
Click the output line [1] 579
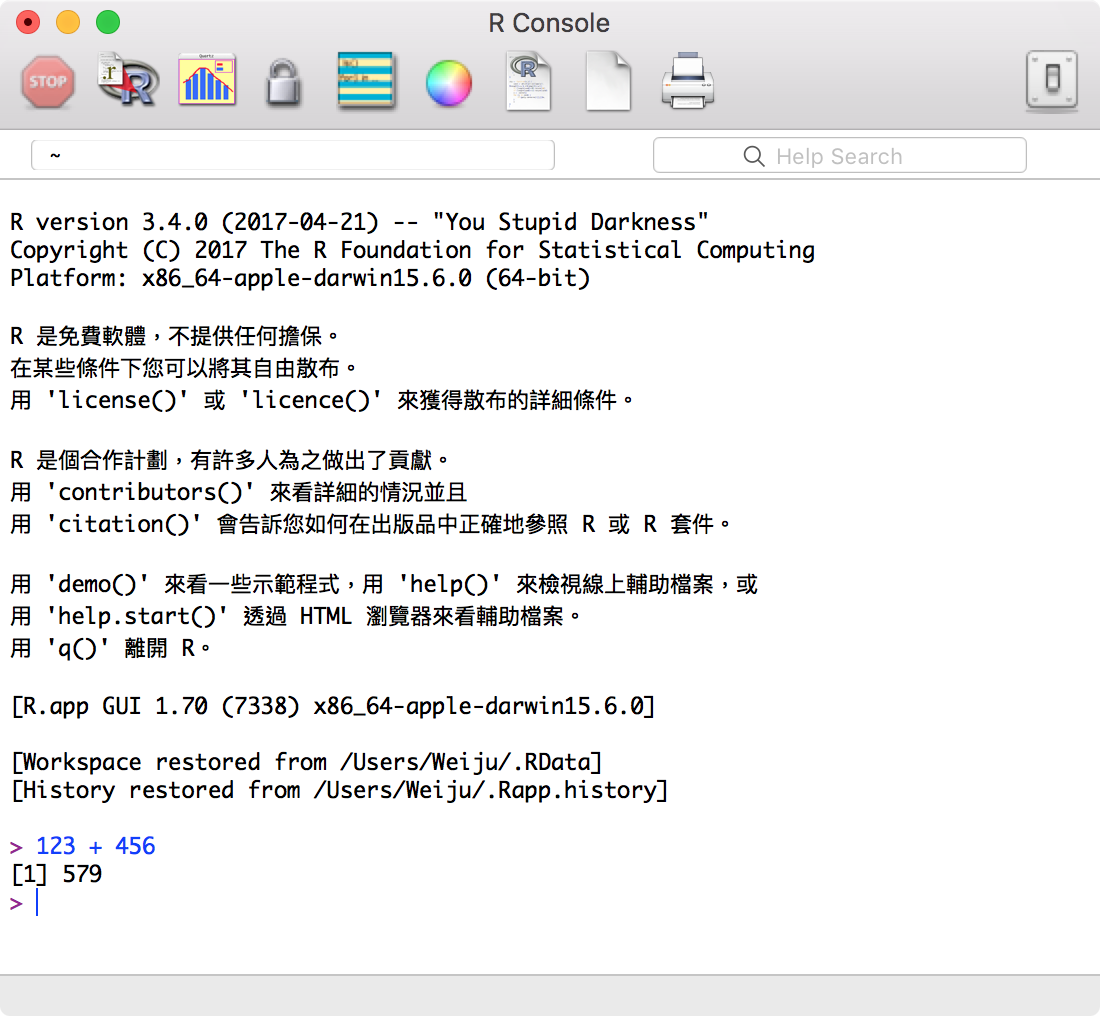(56, 875)
